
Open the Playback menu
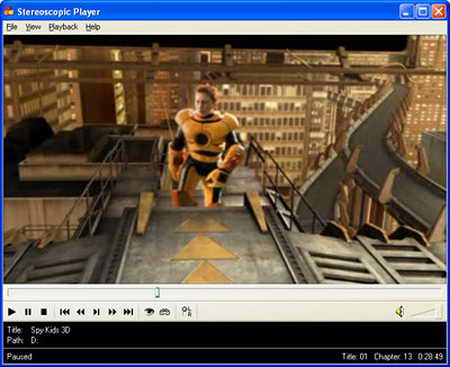(x=63, y=27)
